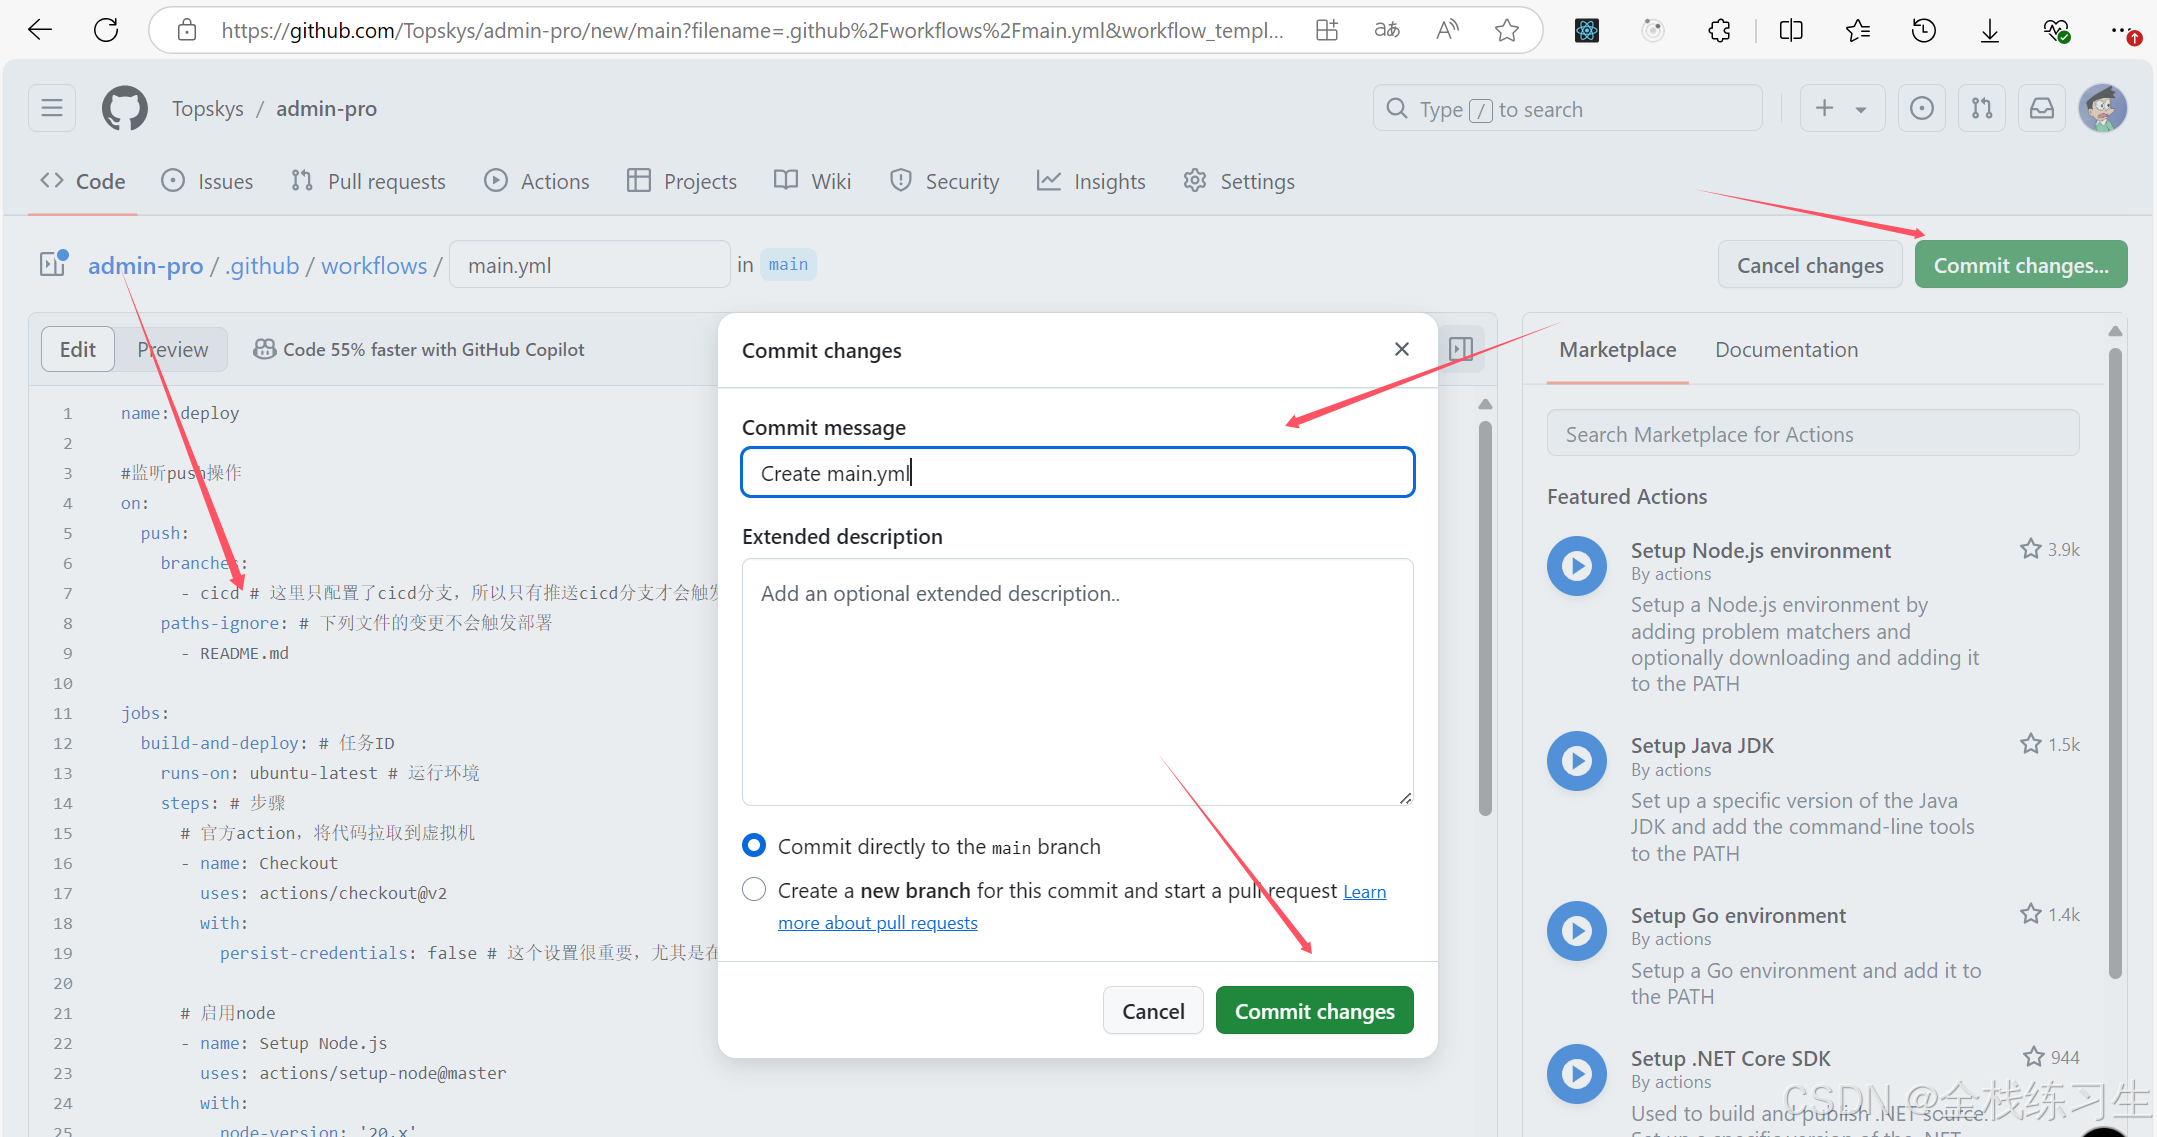This screenshot has height=1137, width=2157.
Task: Select Commit directly to the main branch
Action: pos(754,846)
